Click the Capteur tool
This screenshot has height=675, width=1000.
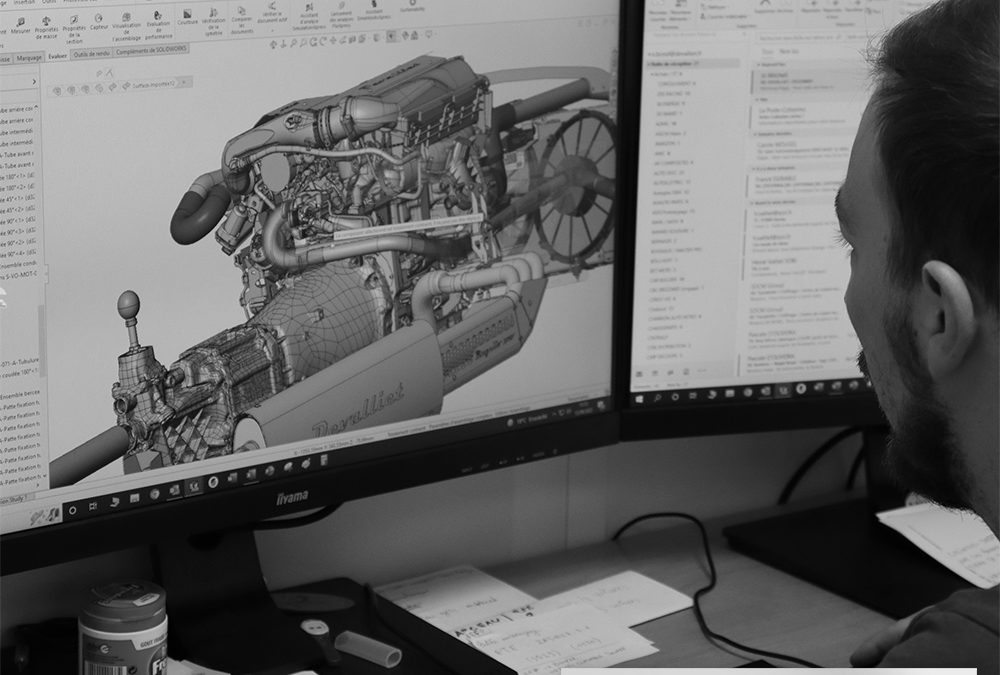[x=99, y=22]
